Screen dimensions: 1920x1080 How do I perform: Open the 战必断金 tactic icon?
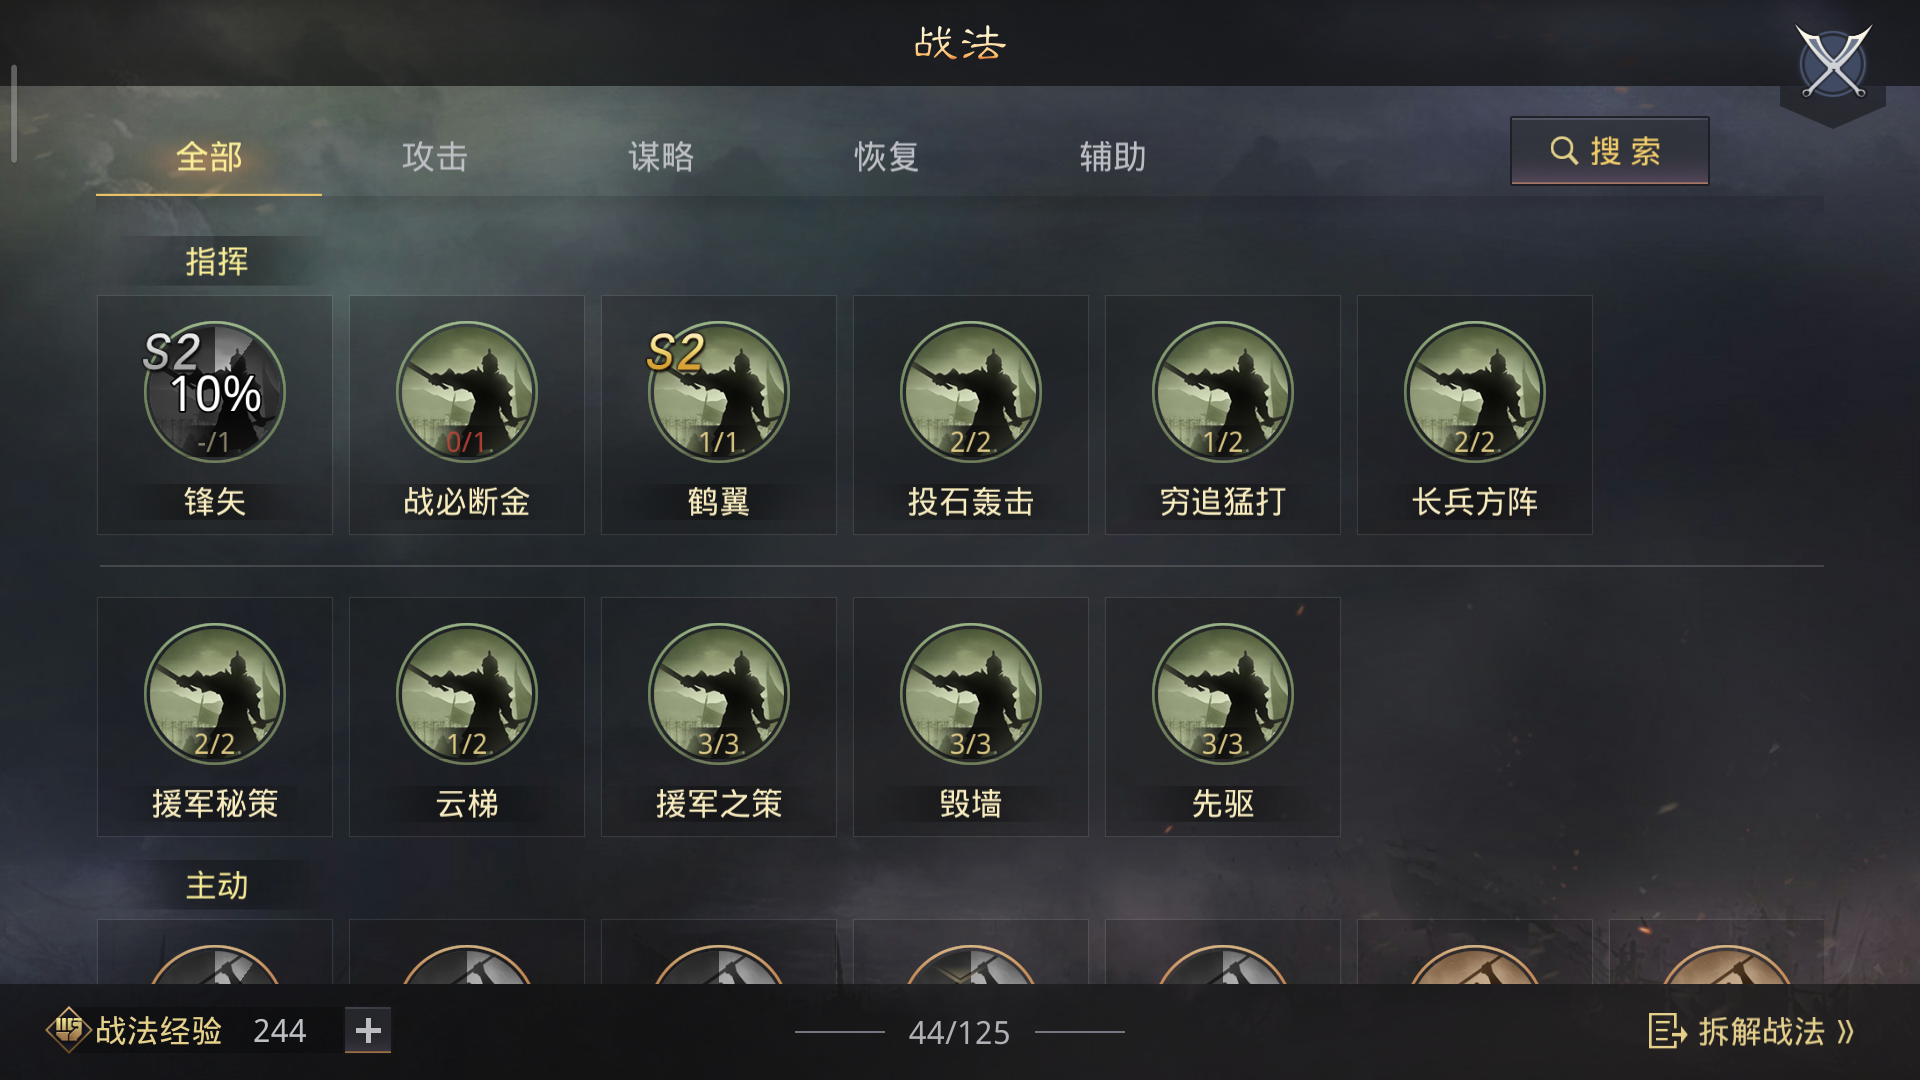[x=467, y=392]
